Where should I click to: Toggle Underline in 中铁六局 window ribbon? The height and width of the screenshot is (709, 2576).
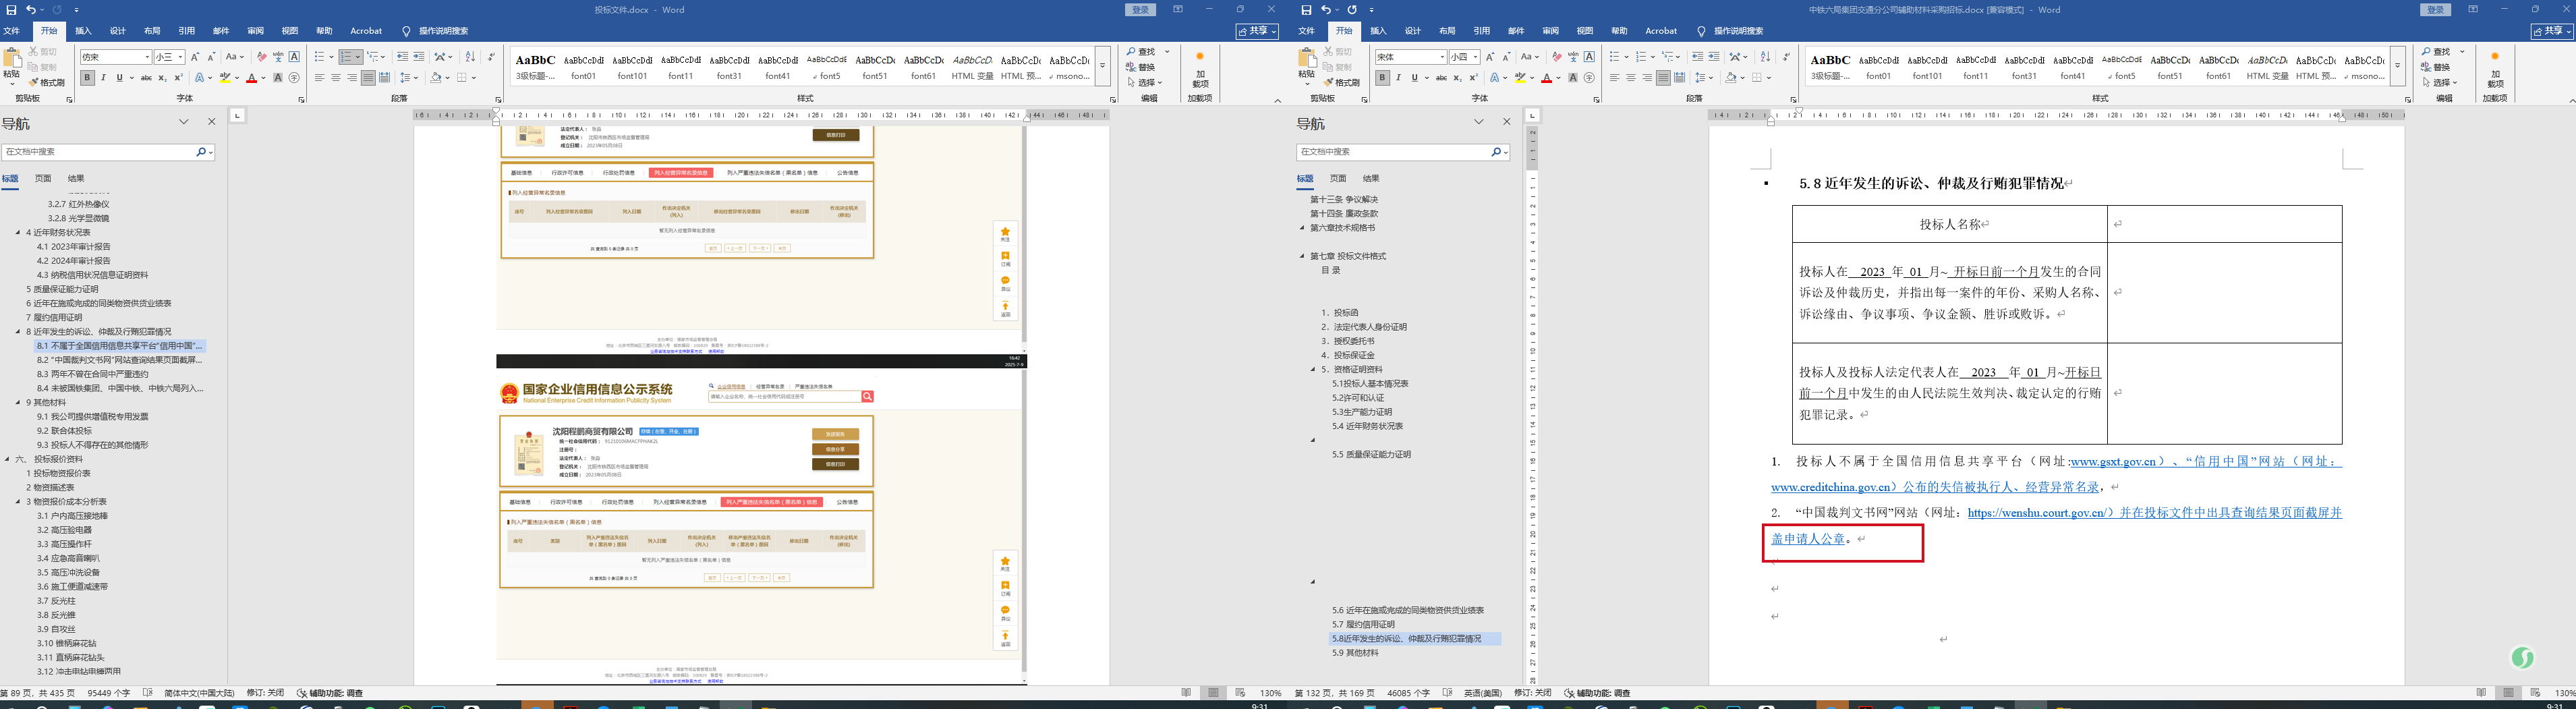click(x=1414, y=78)
